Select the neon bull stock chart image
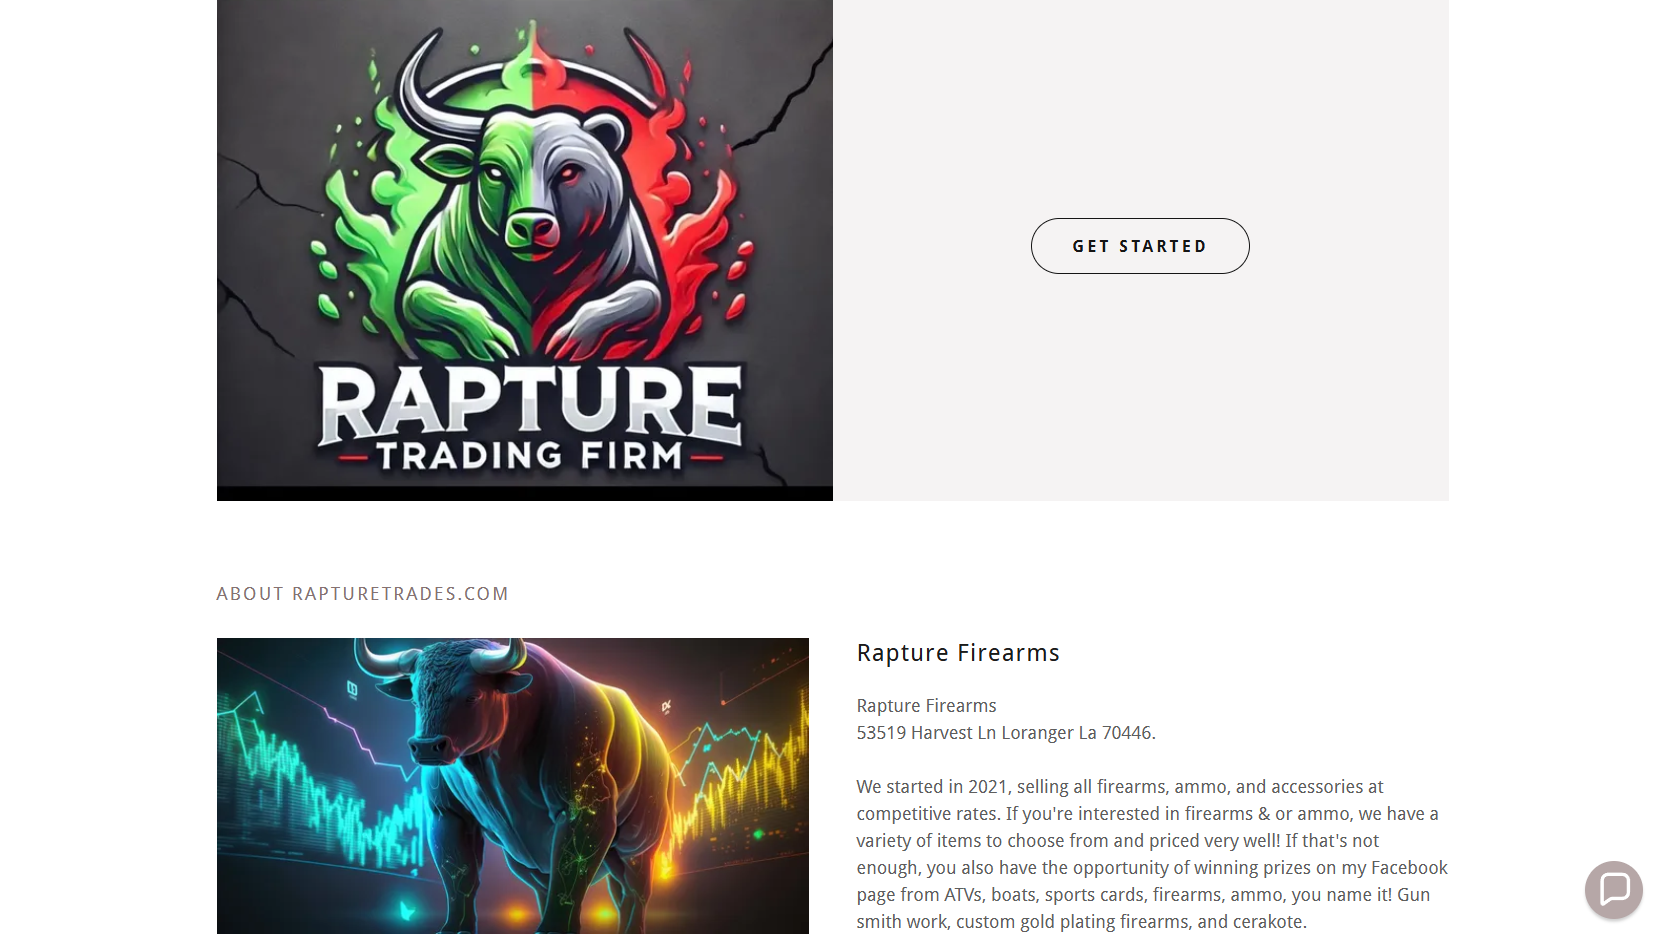 (x=513, y=786)
